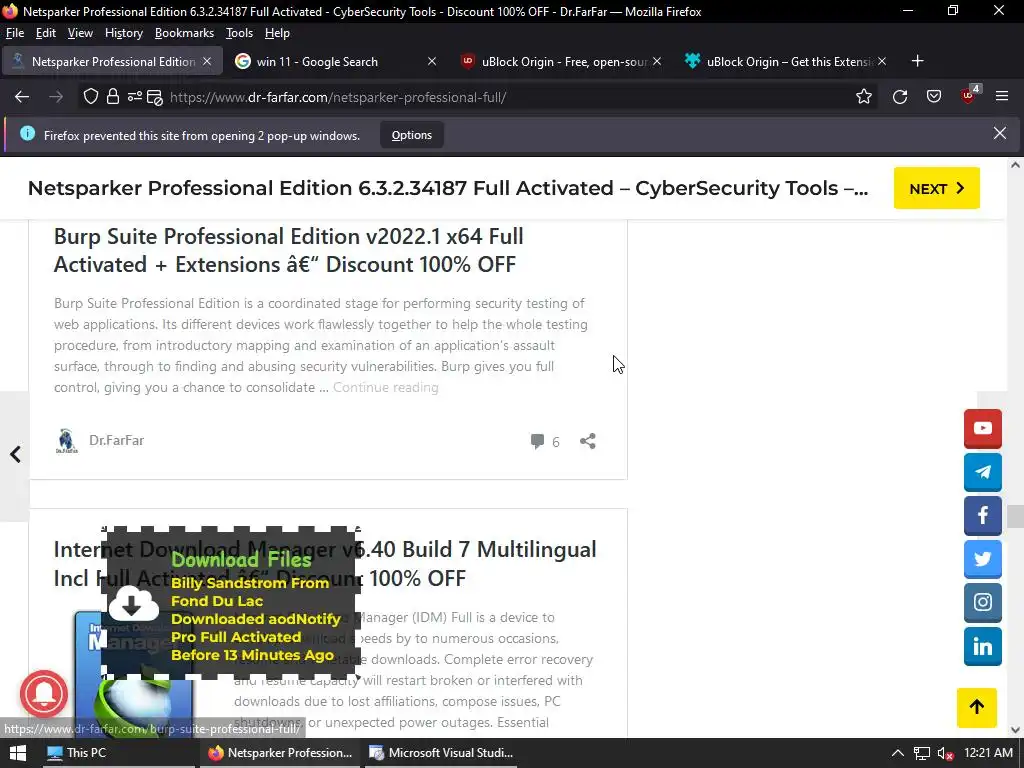Open the YouTube social button
1024x768 pixels.
tap(982, 428)
